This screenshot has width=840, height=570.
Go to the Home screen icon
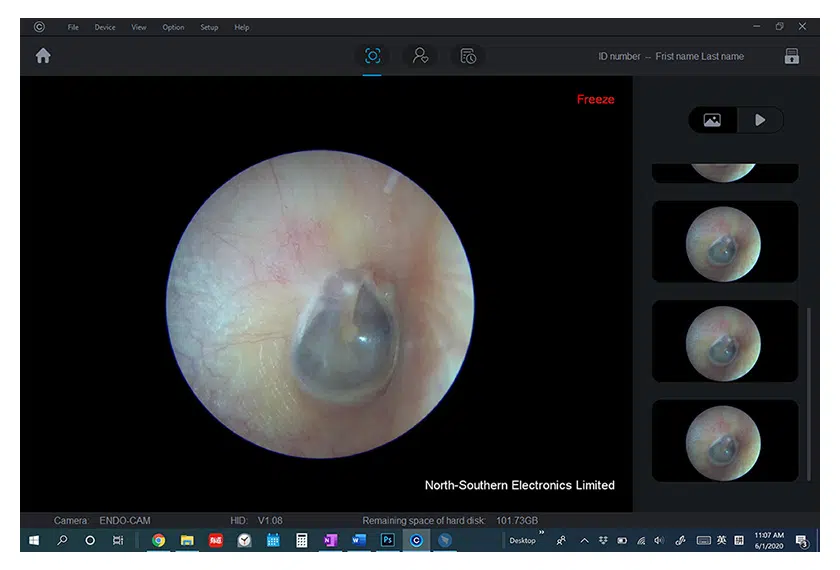pos(43,57)
